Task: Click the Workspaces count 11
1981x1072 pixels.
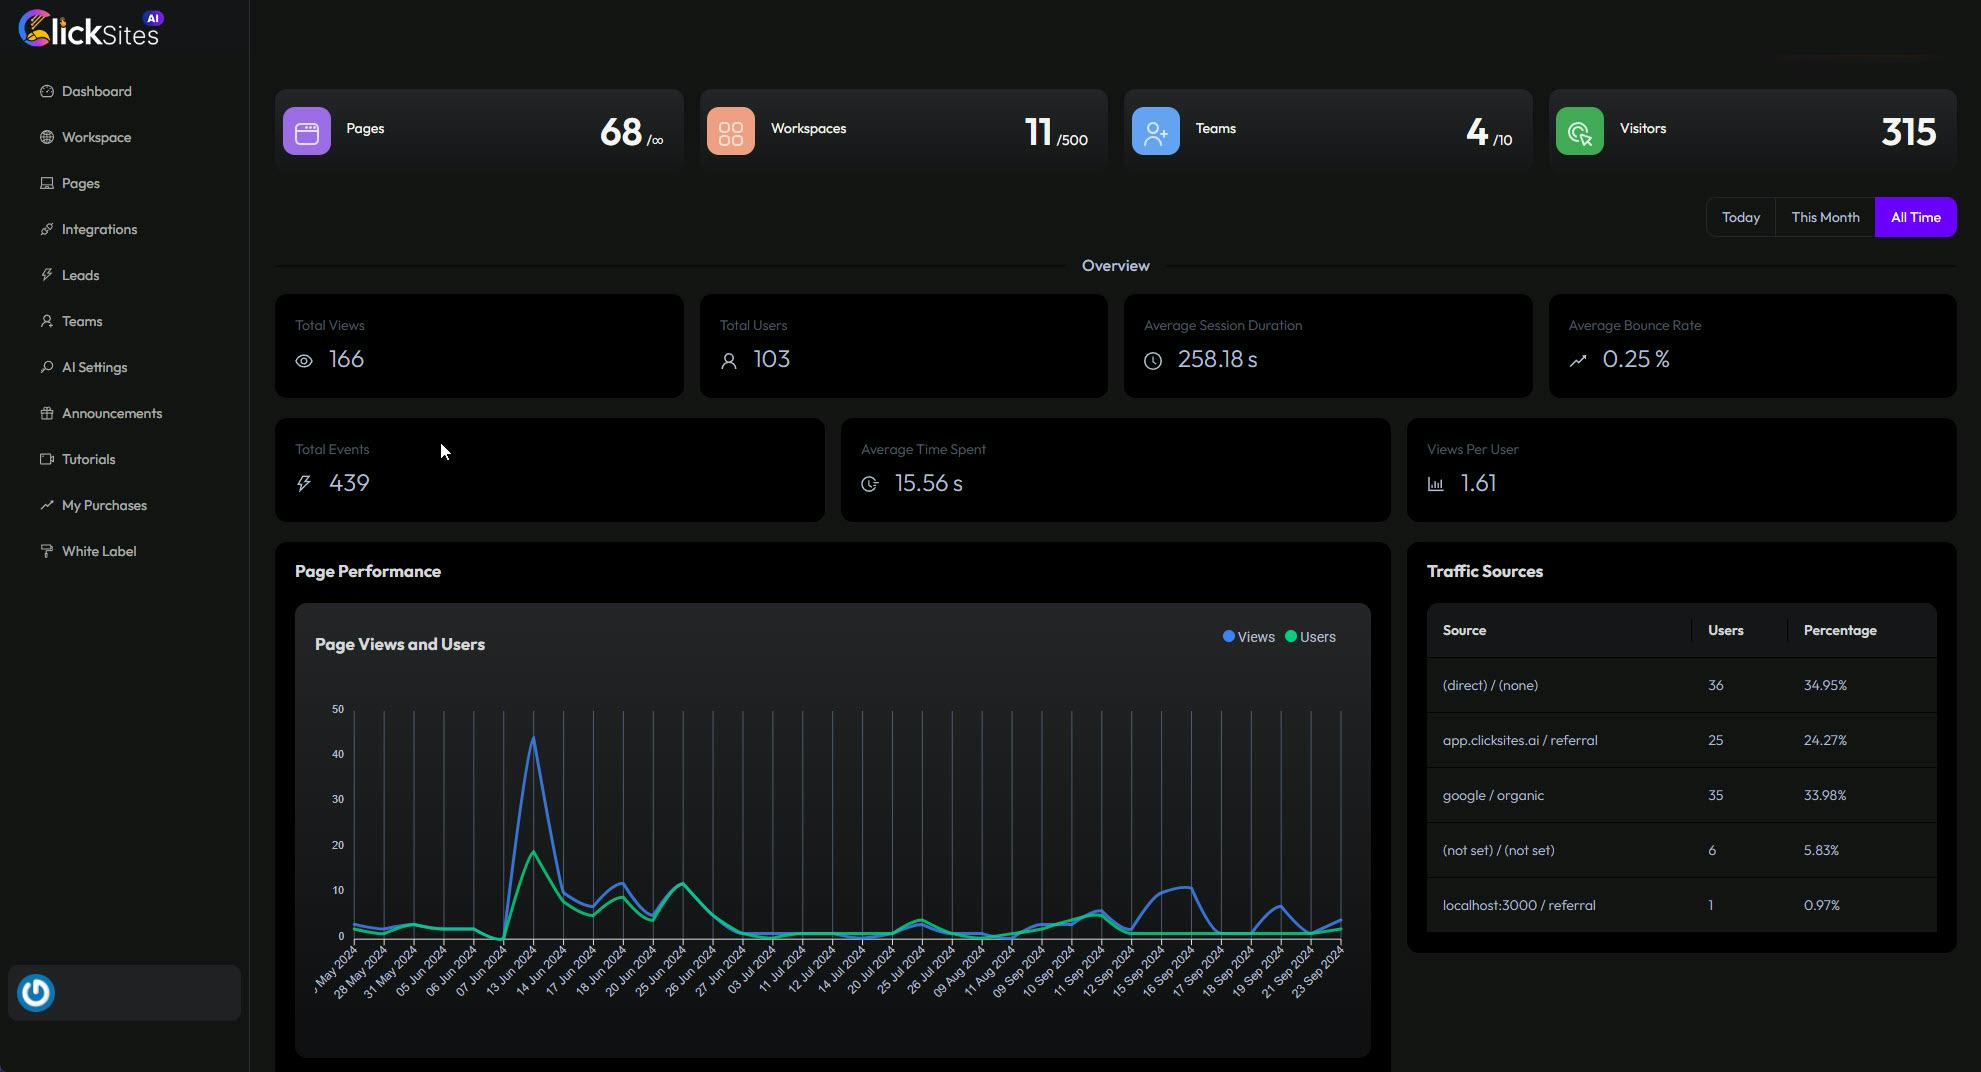Action: click(1038, 132)
